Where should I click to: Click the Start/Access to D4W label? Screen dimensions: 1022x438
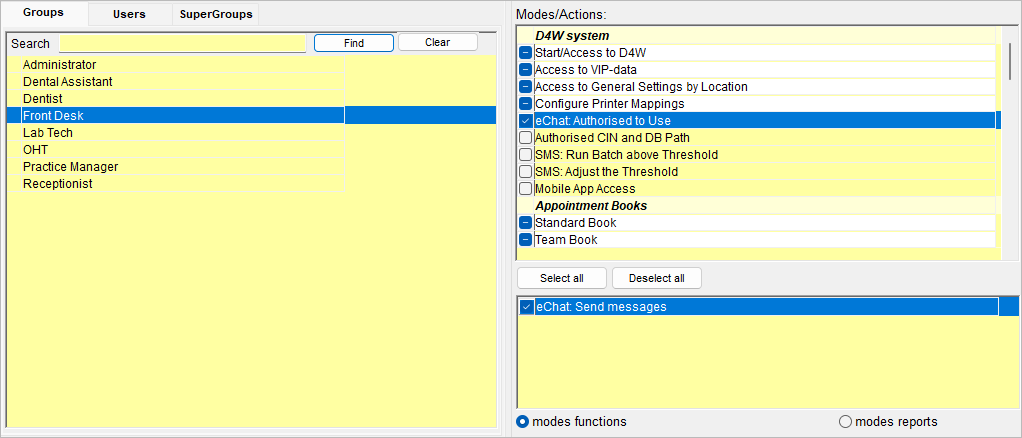pyautogui.click(x=591, y=53)
